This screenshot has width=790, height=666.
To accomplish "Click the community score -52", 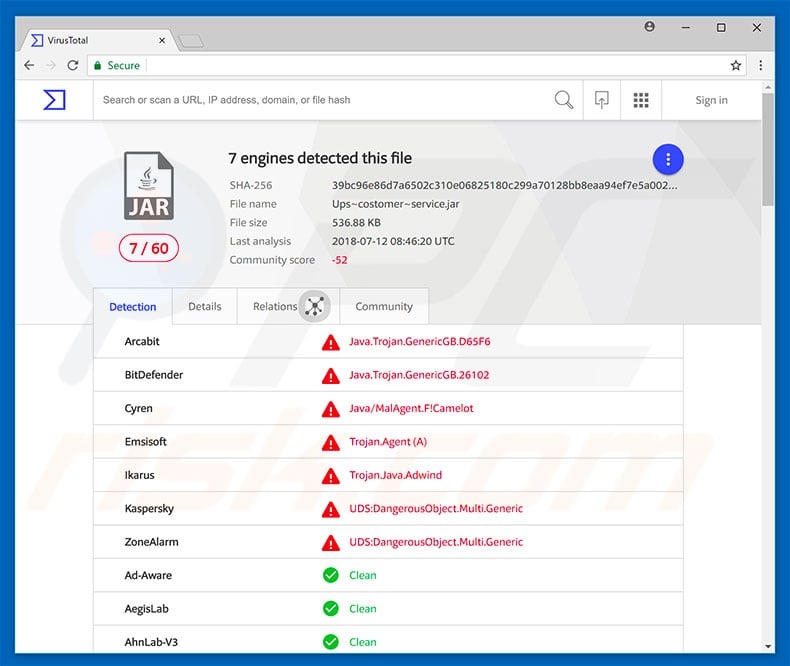I will pos(340,260).
